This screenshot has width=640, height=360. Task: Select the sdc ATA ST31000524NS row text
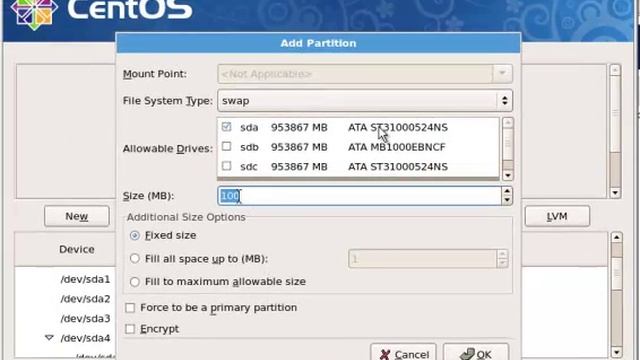[x=398, y=167]
